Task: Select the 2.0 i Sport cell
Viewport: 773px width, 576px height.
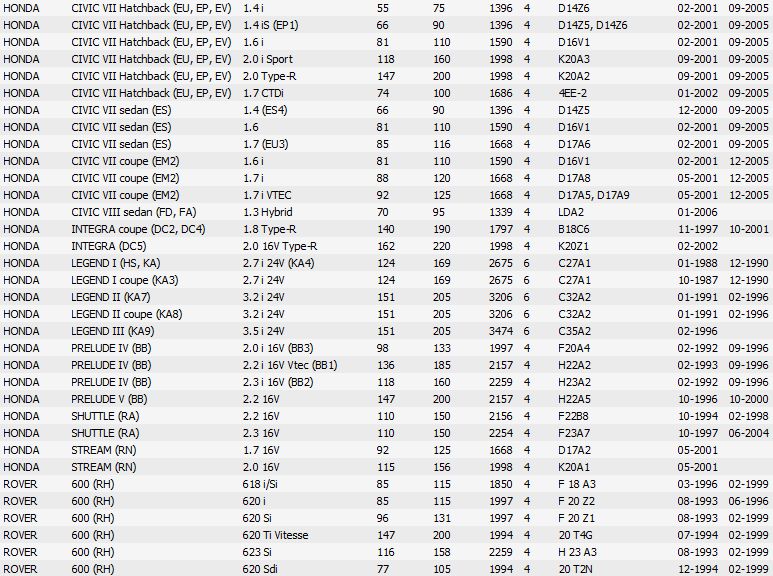Action: pyautogui.click(x=268, y=59)
